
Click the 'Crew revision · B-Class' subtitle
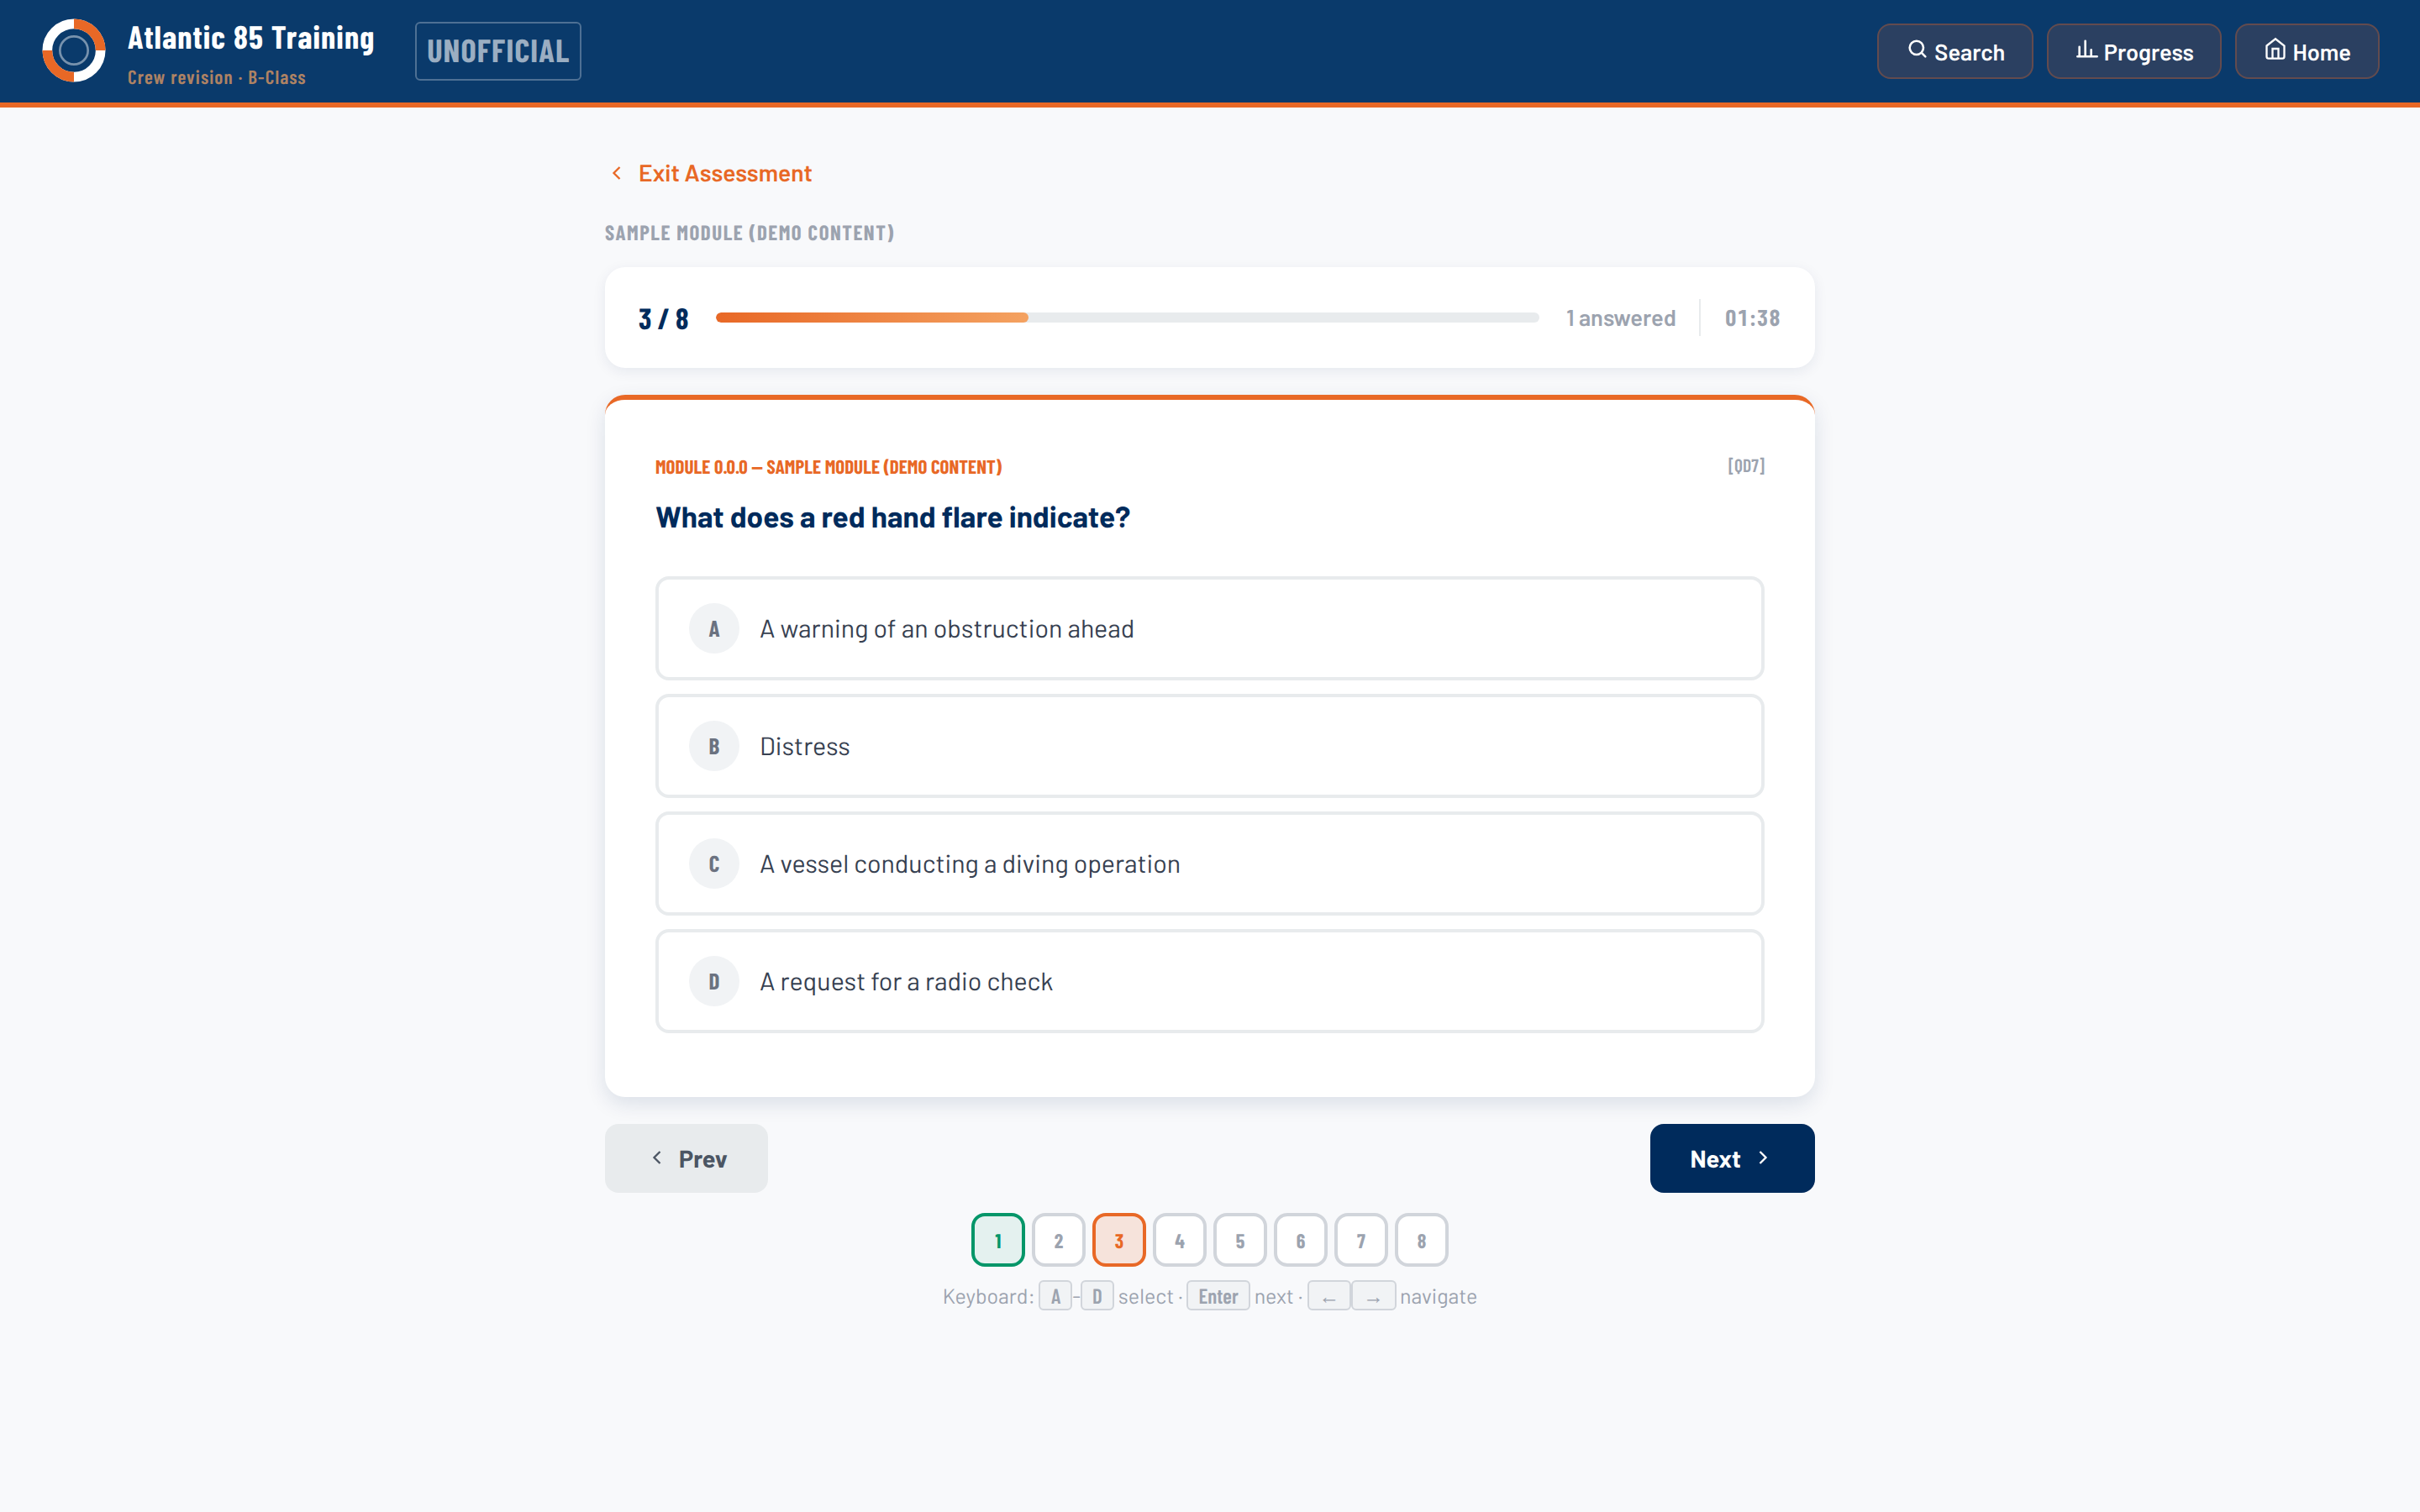point(217,78)
